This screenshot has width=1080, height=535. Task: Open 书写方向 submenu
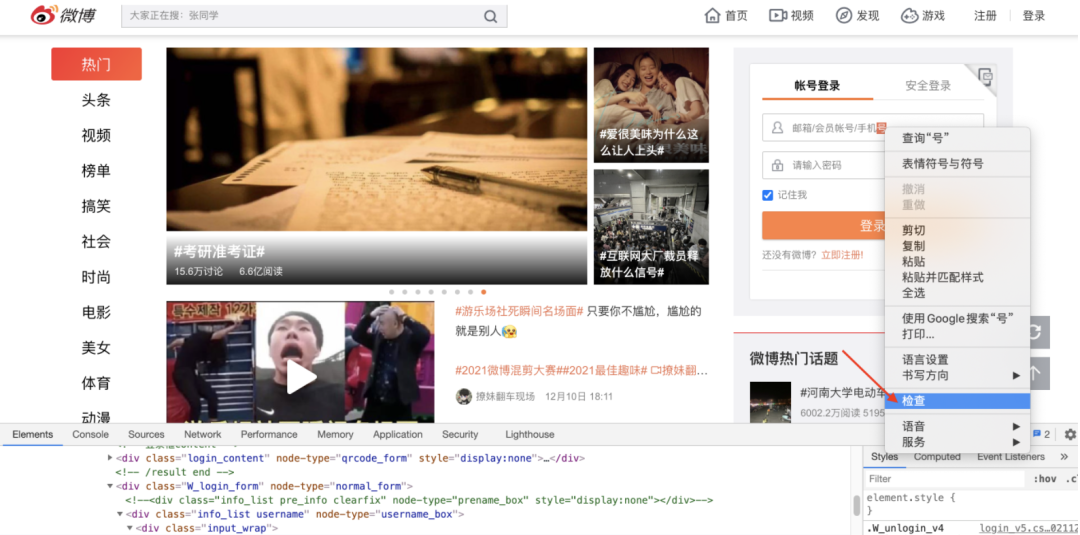point(957,375)
